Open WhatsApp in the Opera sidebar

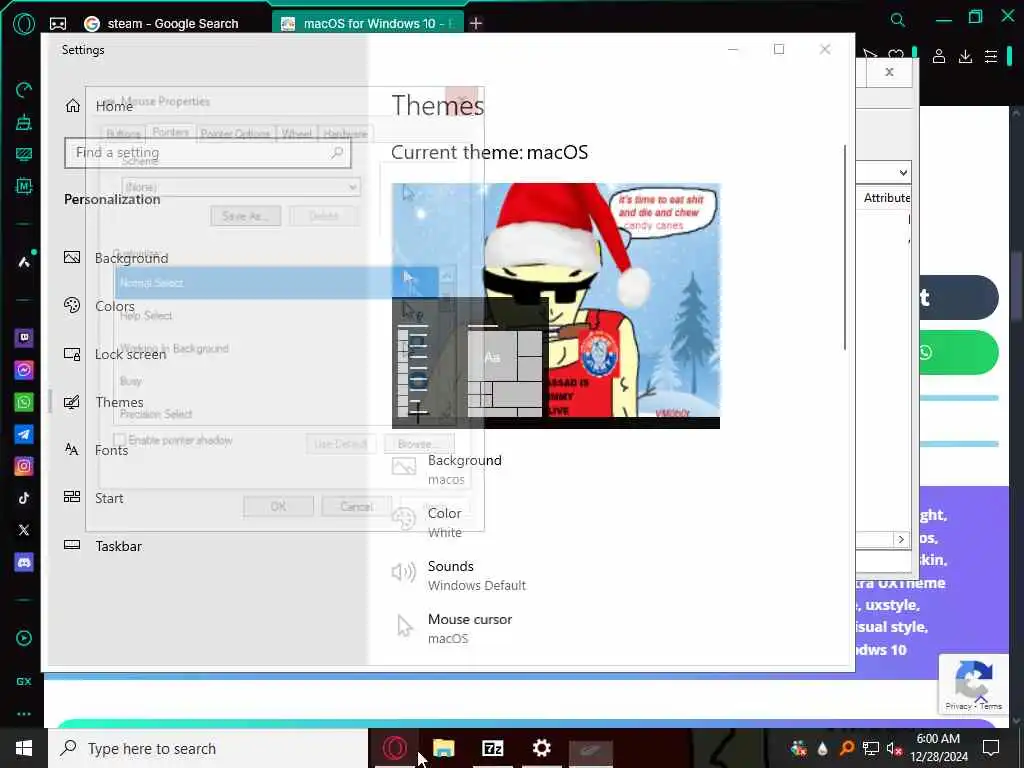pos(24,402)
